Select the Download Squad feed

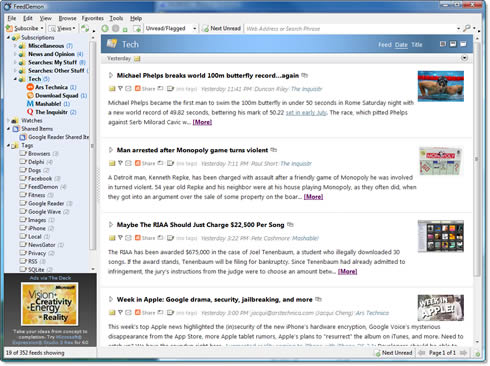point(57,96)
